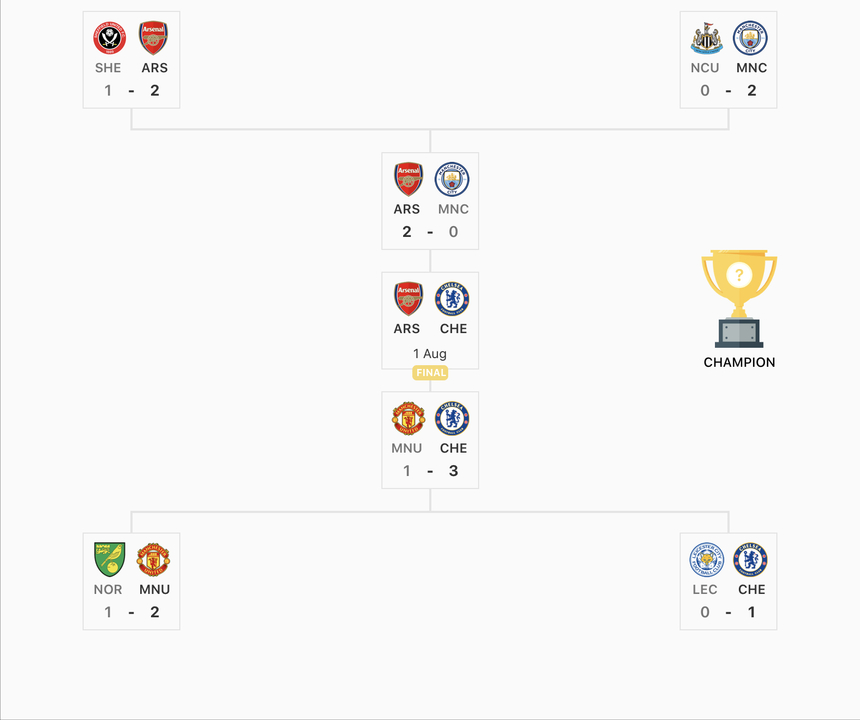Viewport: 860px width, 720px height.
Task: Click the Arsenal crest in the SHE–ARS match
Action: 153,38
